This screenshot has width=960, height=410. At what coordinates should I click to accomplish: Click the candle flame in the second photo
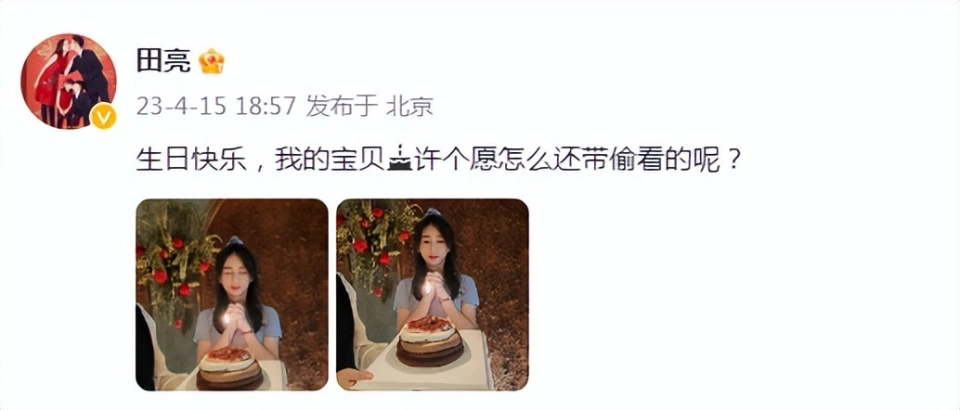coord(426,287)
